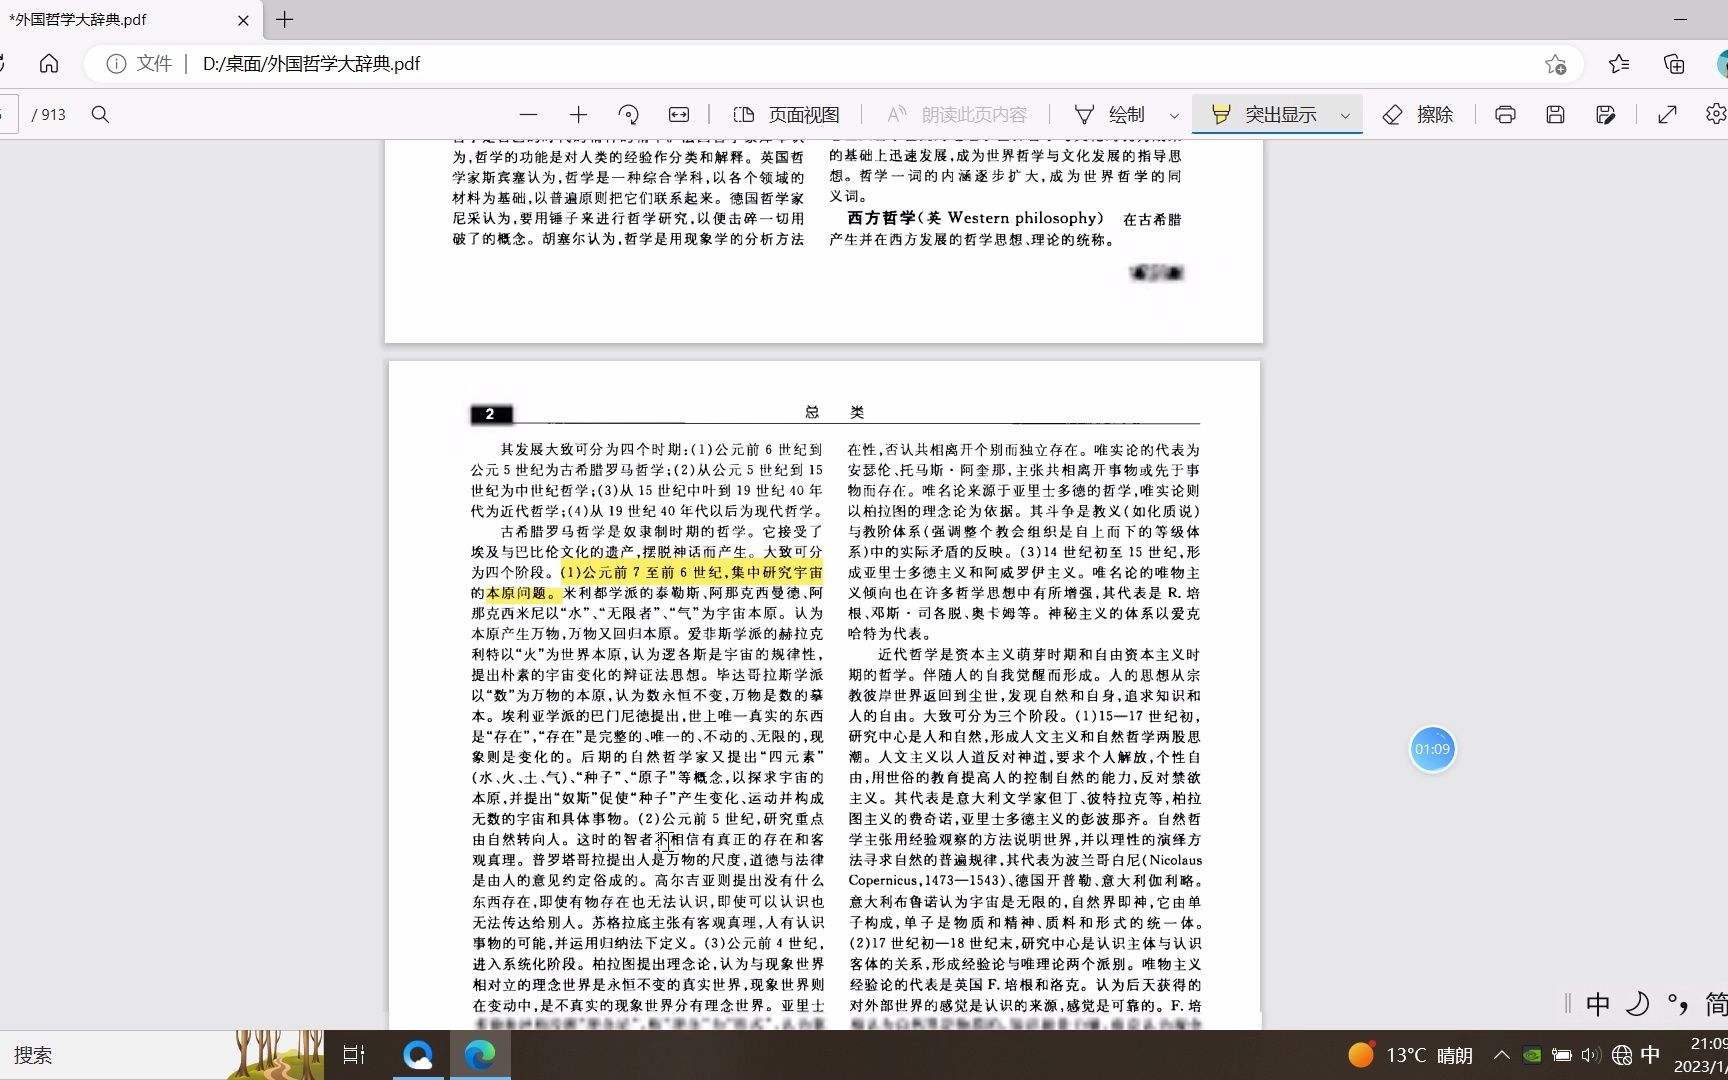Check battery status in system tray
1728x1080 pixels.
coord(1561,1055)
